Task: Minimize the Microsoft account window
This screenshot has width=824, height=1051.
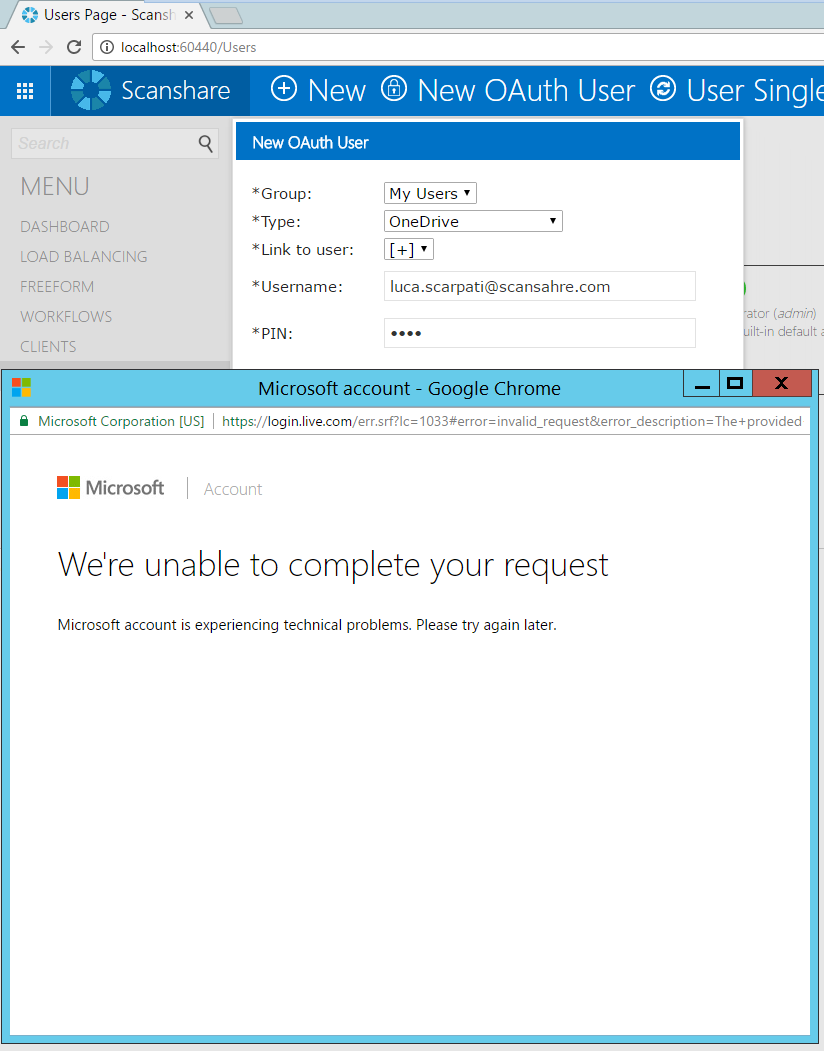Action: (x=702, y=384)
